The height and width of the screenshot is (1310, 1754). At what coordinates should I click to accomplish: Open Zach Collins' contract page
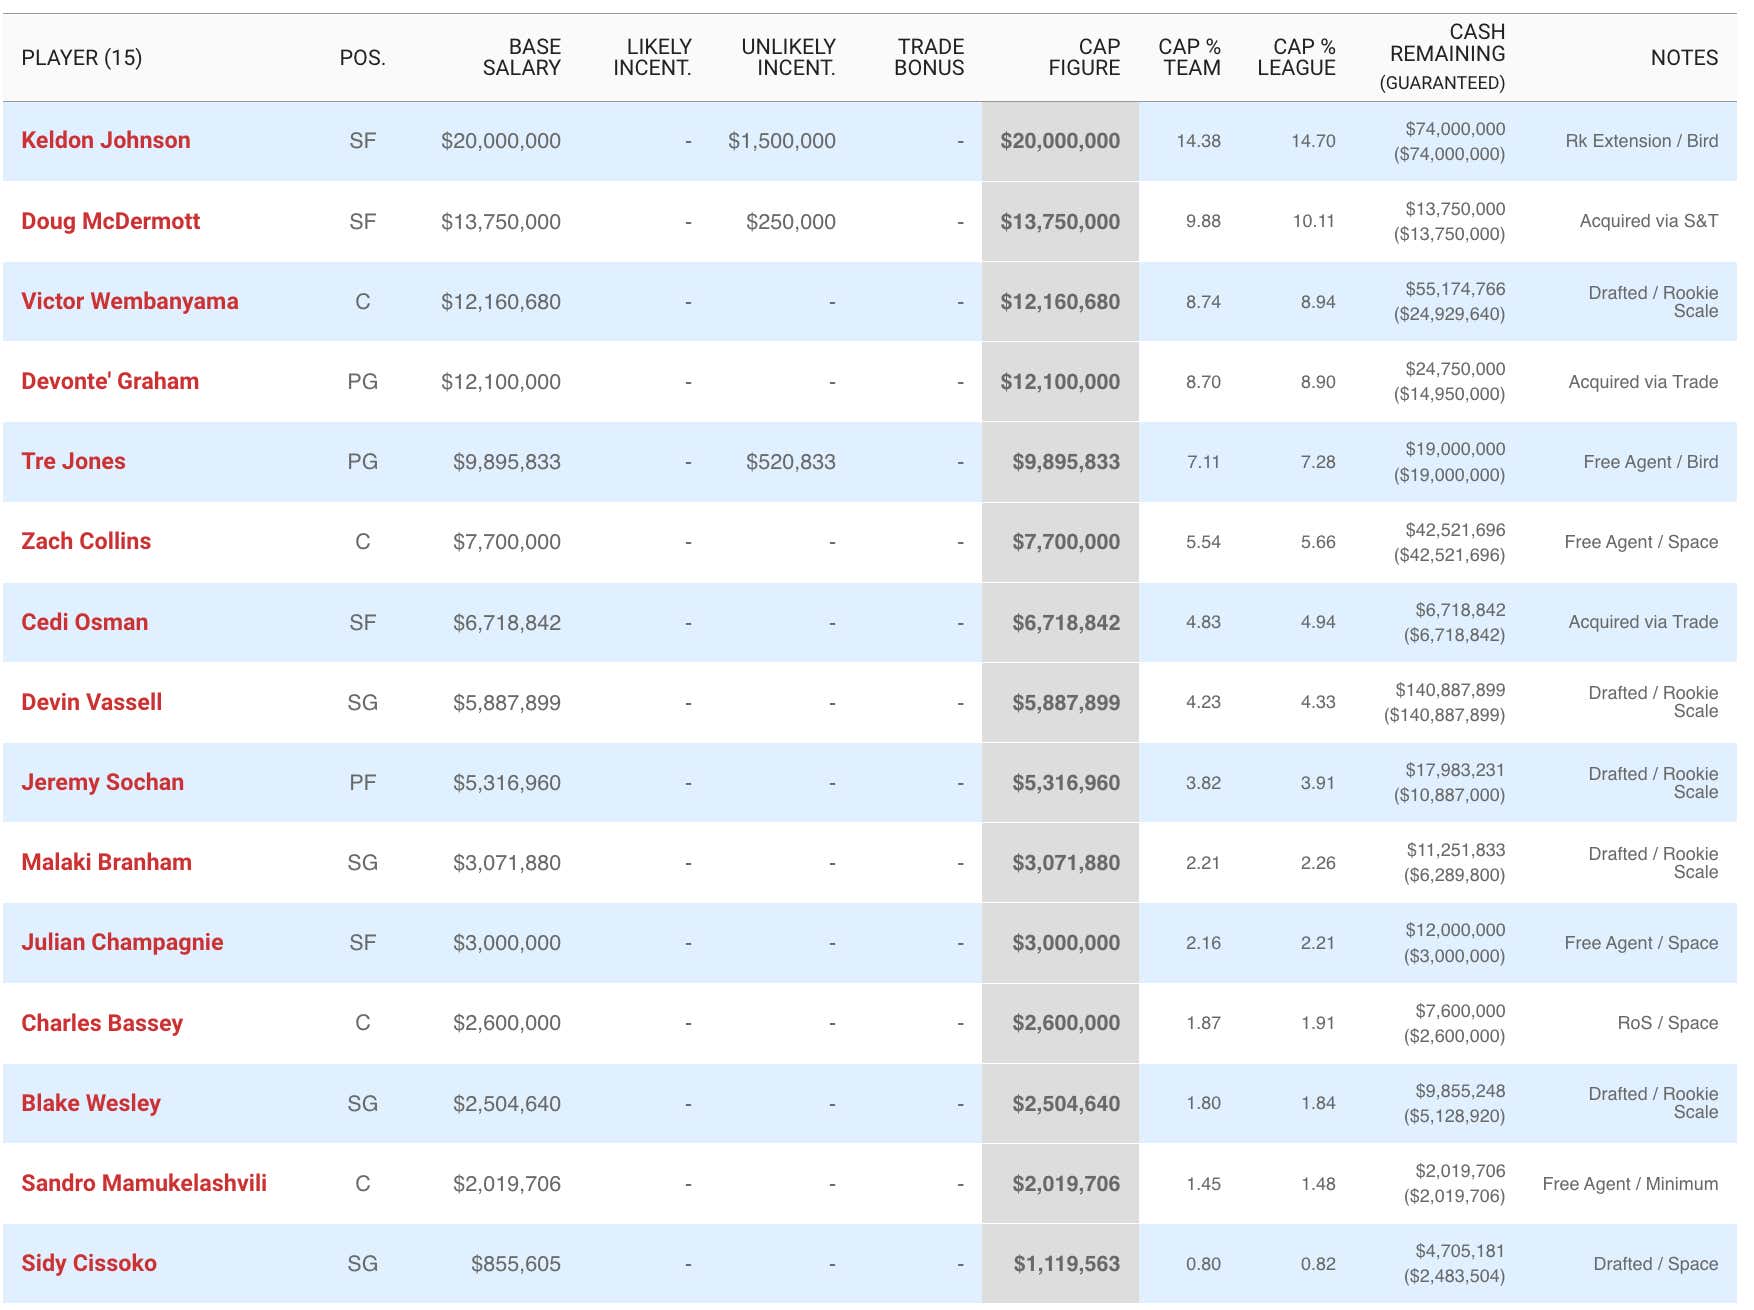[x=86, y=541]
